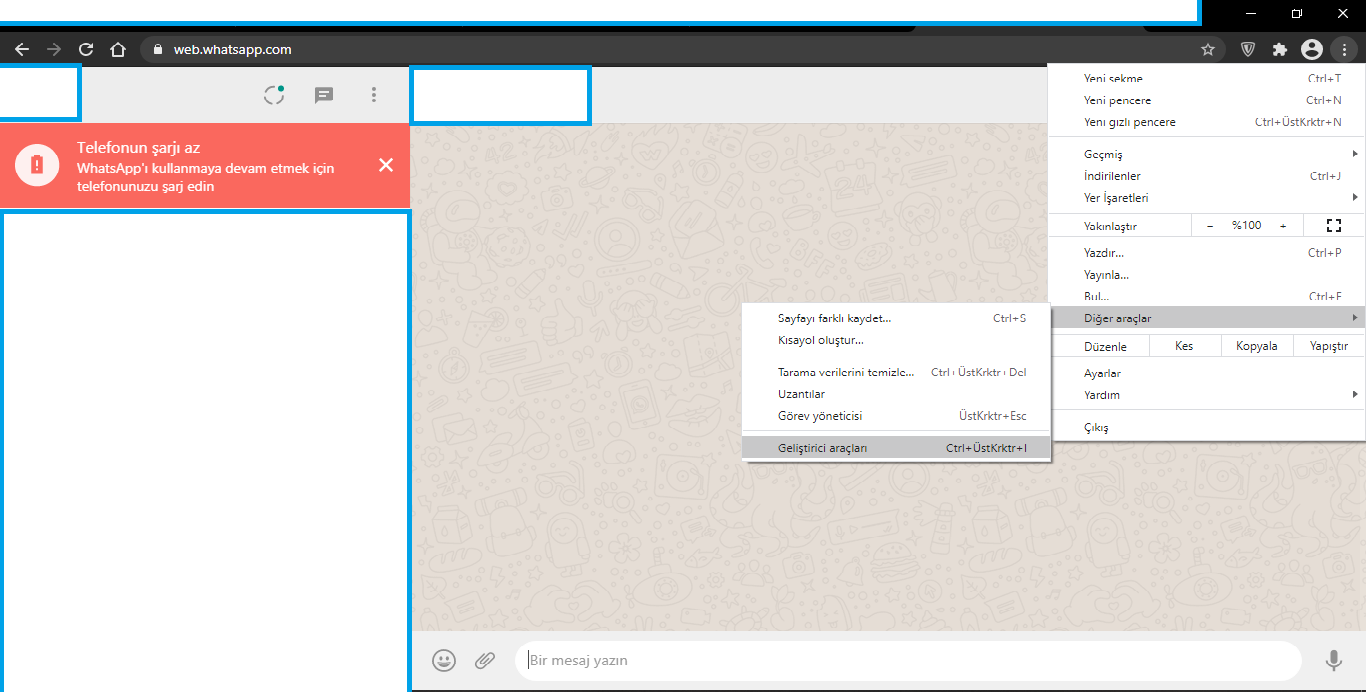1366x692 pixels.
Task: Click the WhatsApp status updates icon
Action: (274, 95)
